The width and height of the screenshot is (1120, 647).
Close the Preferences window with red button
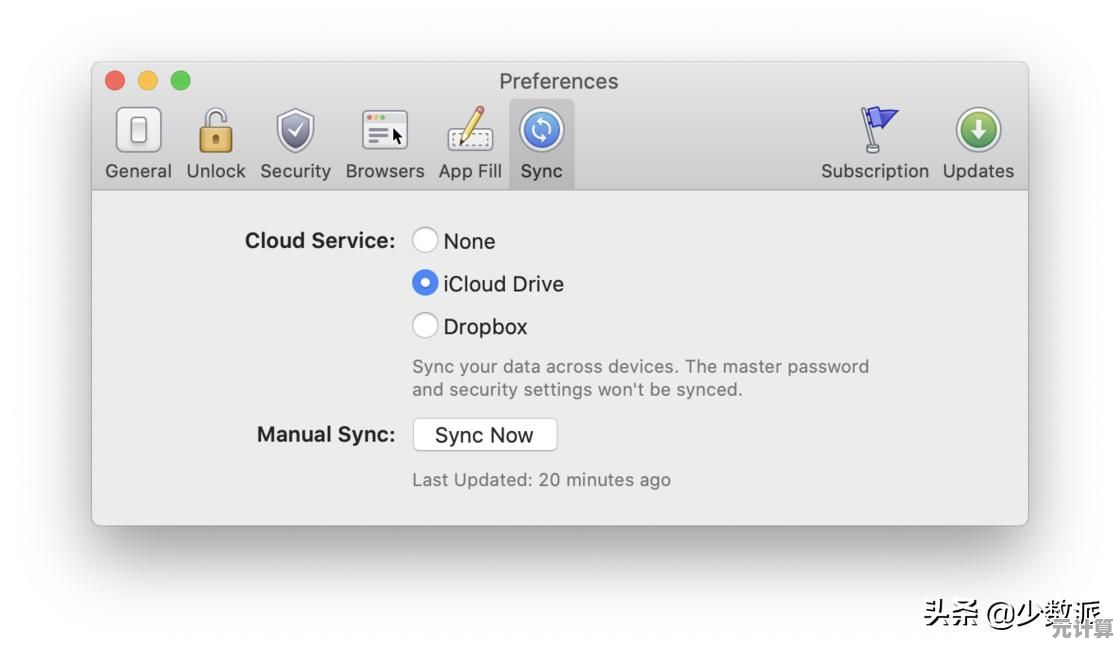[x=115, y=80]
